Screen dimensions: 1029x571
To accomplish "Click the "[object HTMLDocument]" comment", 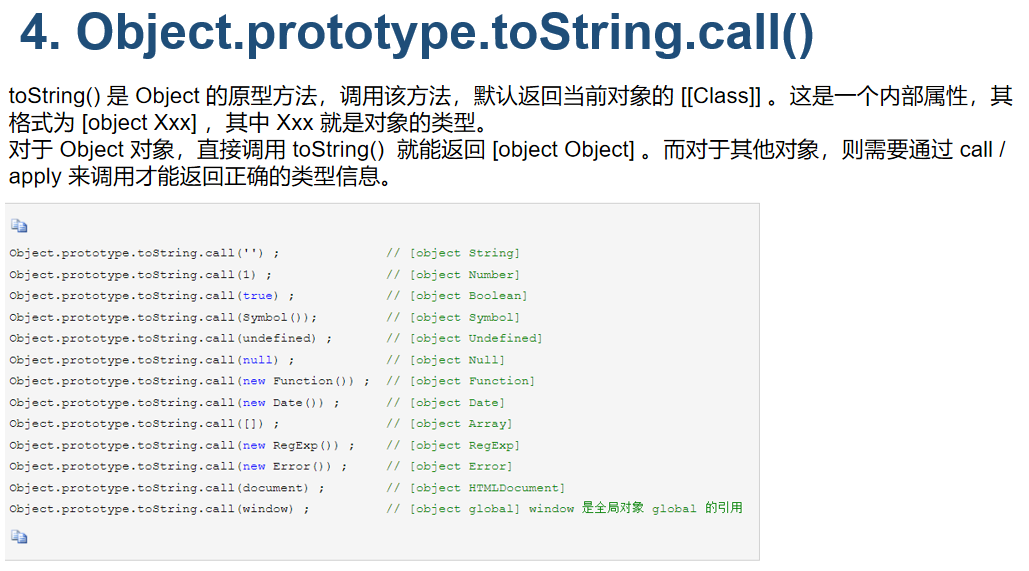I will [x=487, y=488].
